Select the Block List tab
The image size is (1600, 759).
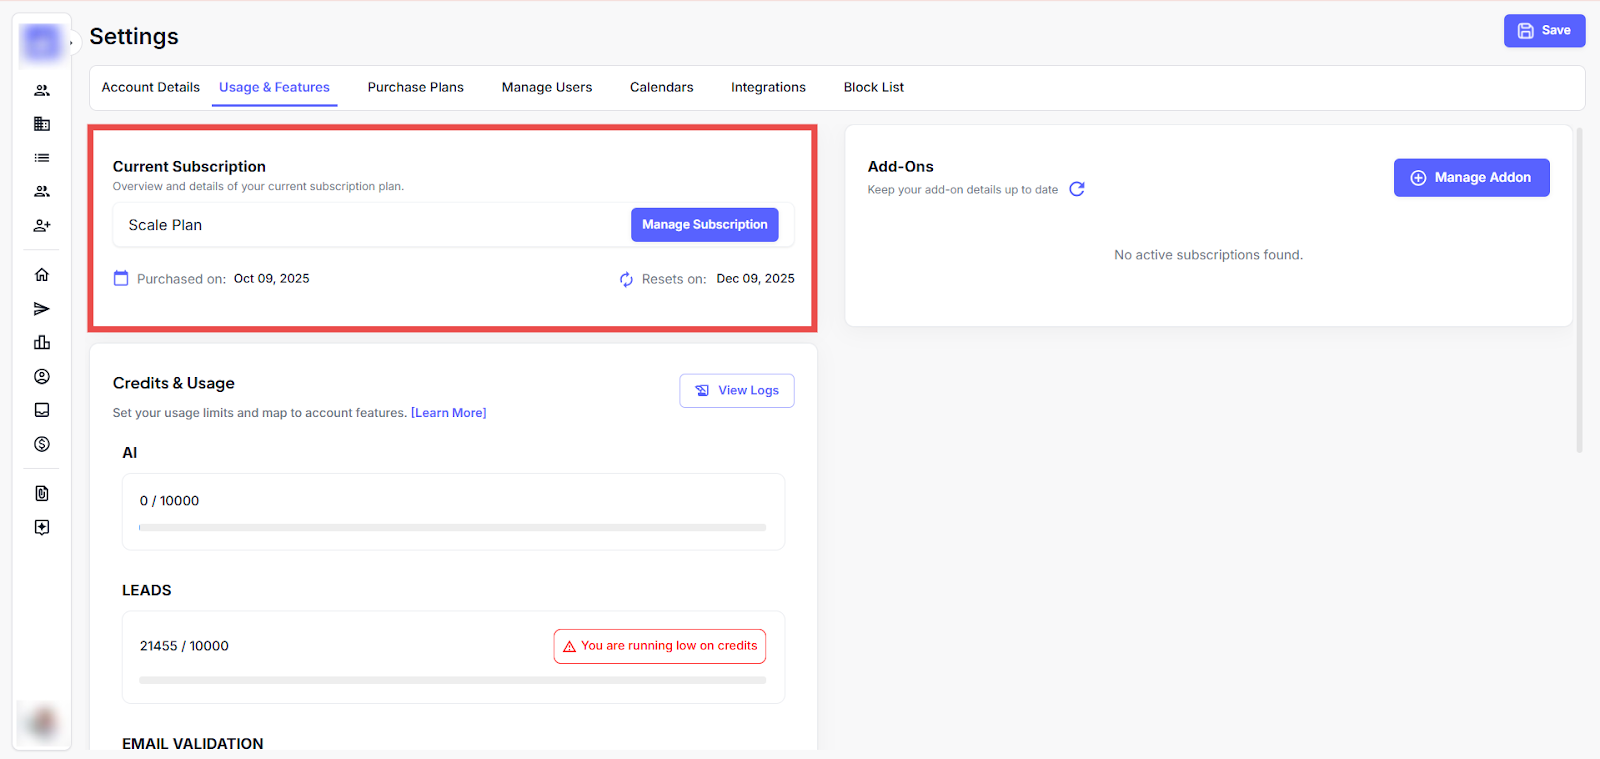tap(873, 88)
